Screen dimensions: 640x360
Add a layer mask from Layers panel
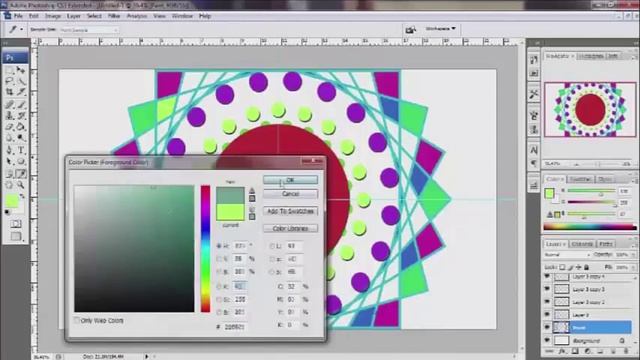pyautogui.click(x=575, y=351)
